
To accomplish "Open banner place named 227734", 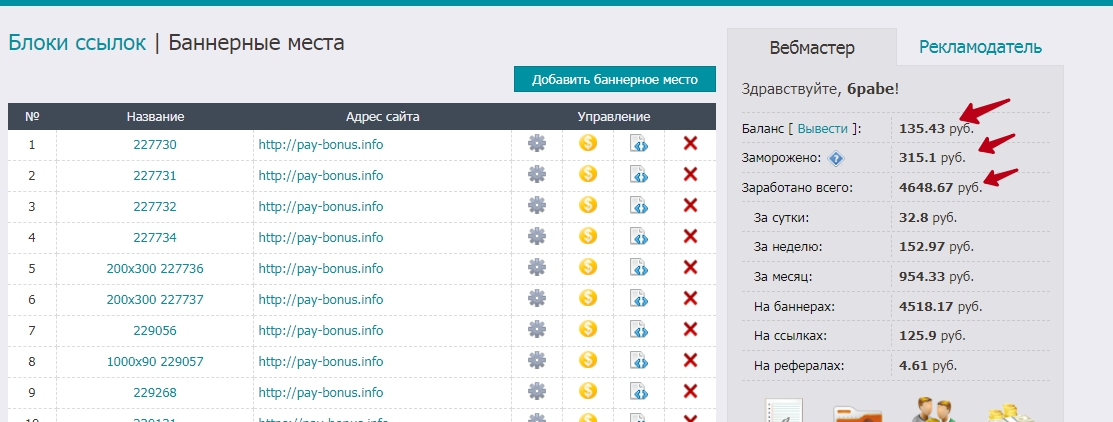I will coord(155,238).
